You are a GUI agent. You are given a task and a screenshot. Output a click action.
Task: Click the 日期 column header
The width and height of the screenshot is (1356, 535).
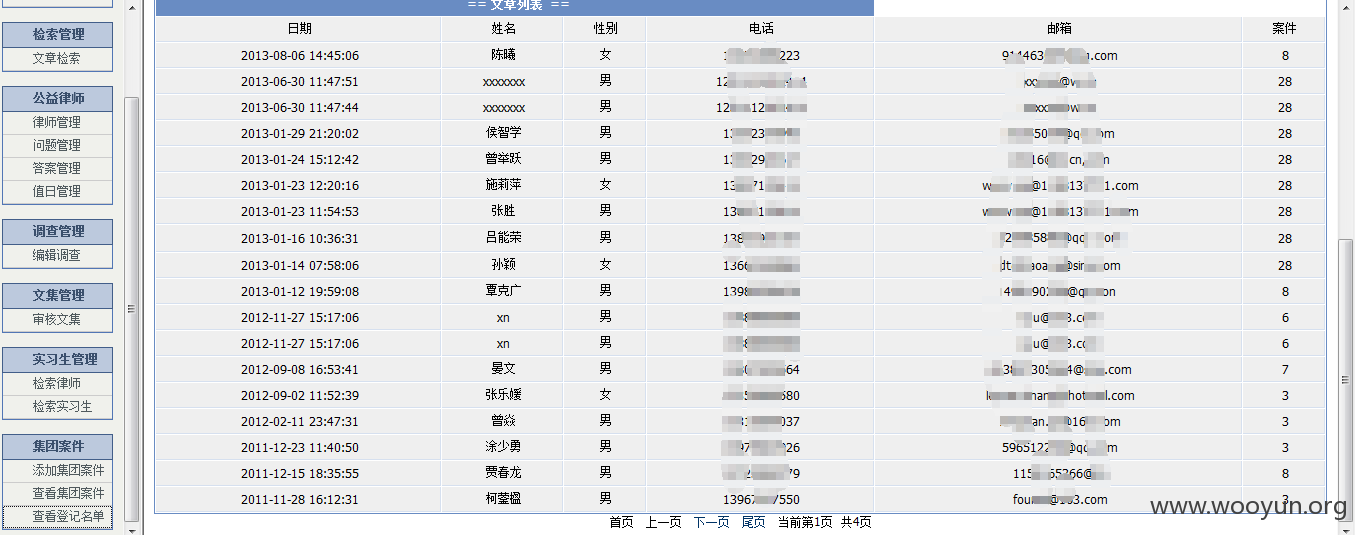tap(299, 29)
